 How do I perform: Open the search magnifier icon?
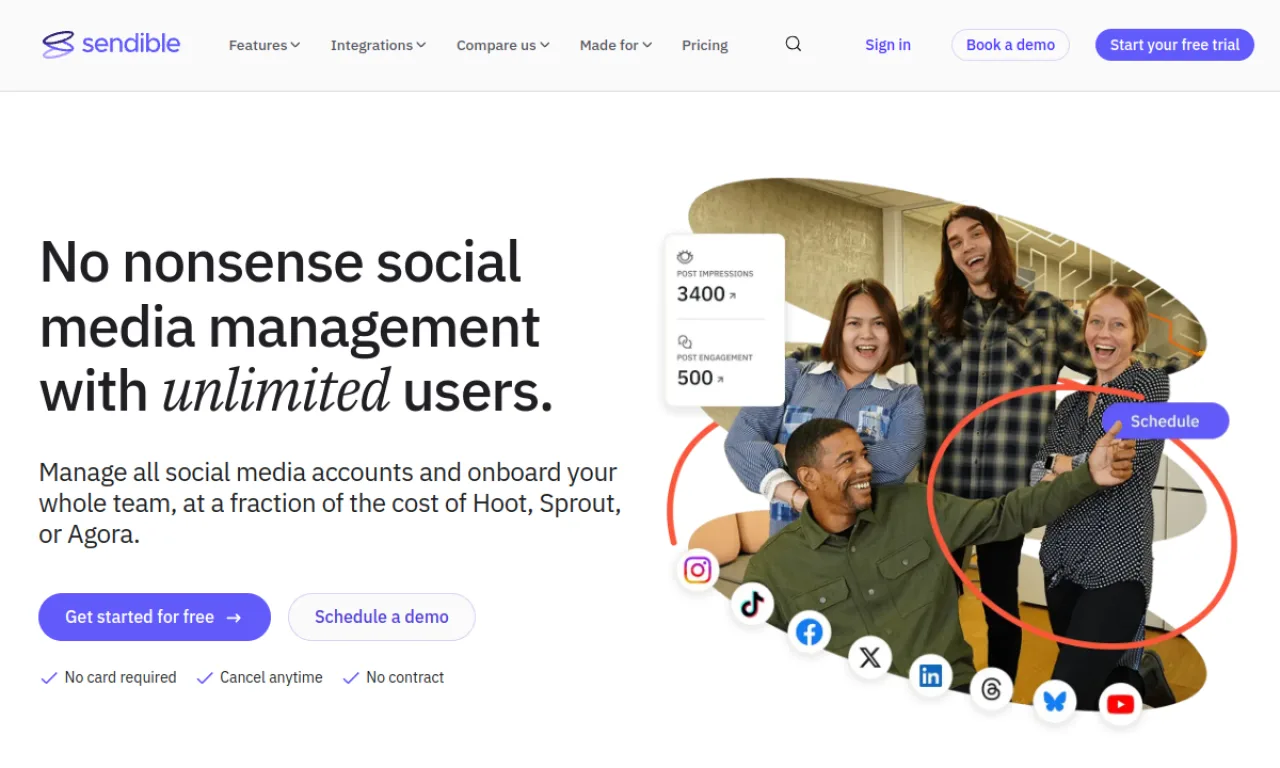pyautogui.click(x=793, y=44)
